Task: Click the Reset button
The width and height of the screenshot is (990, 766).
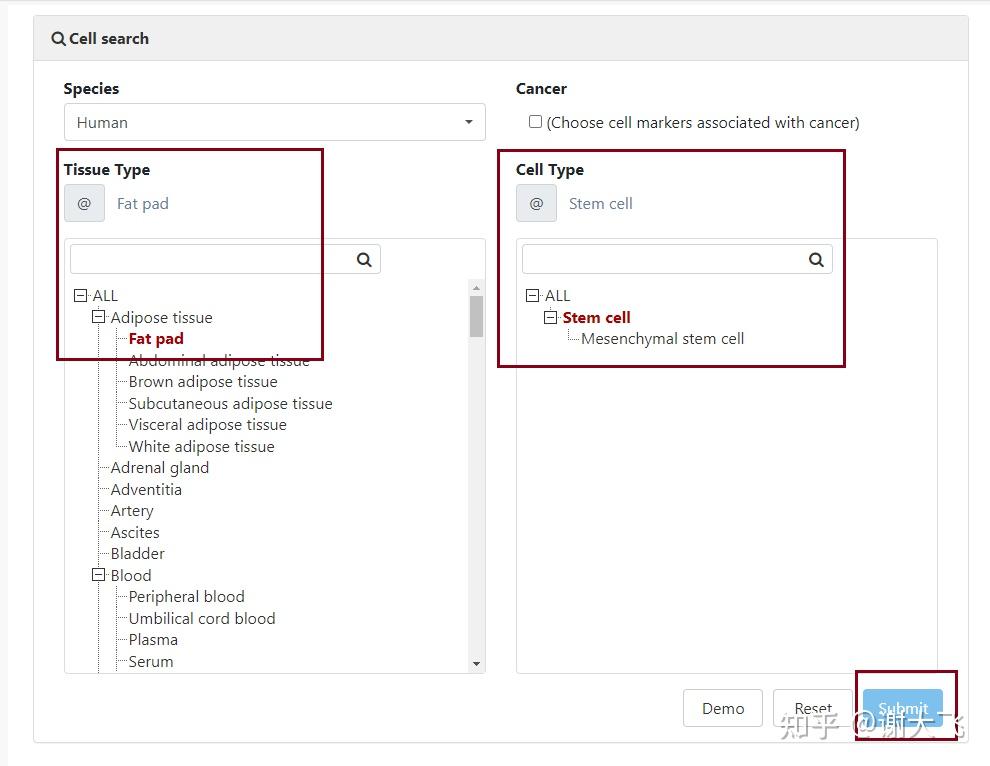Action: coord(812,708)
